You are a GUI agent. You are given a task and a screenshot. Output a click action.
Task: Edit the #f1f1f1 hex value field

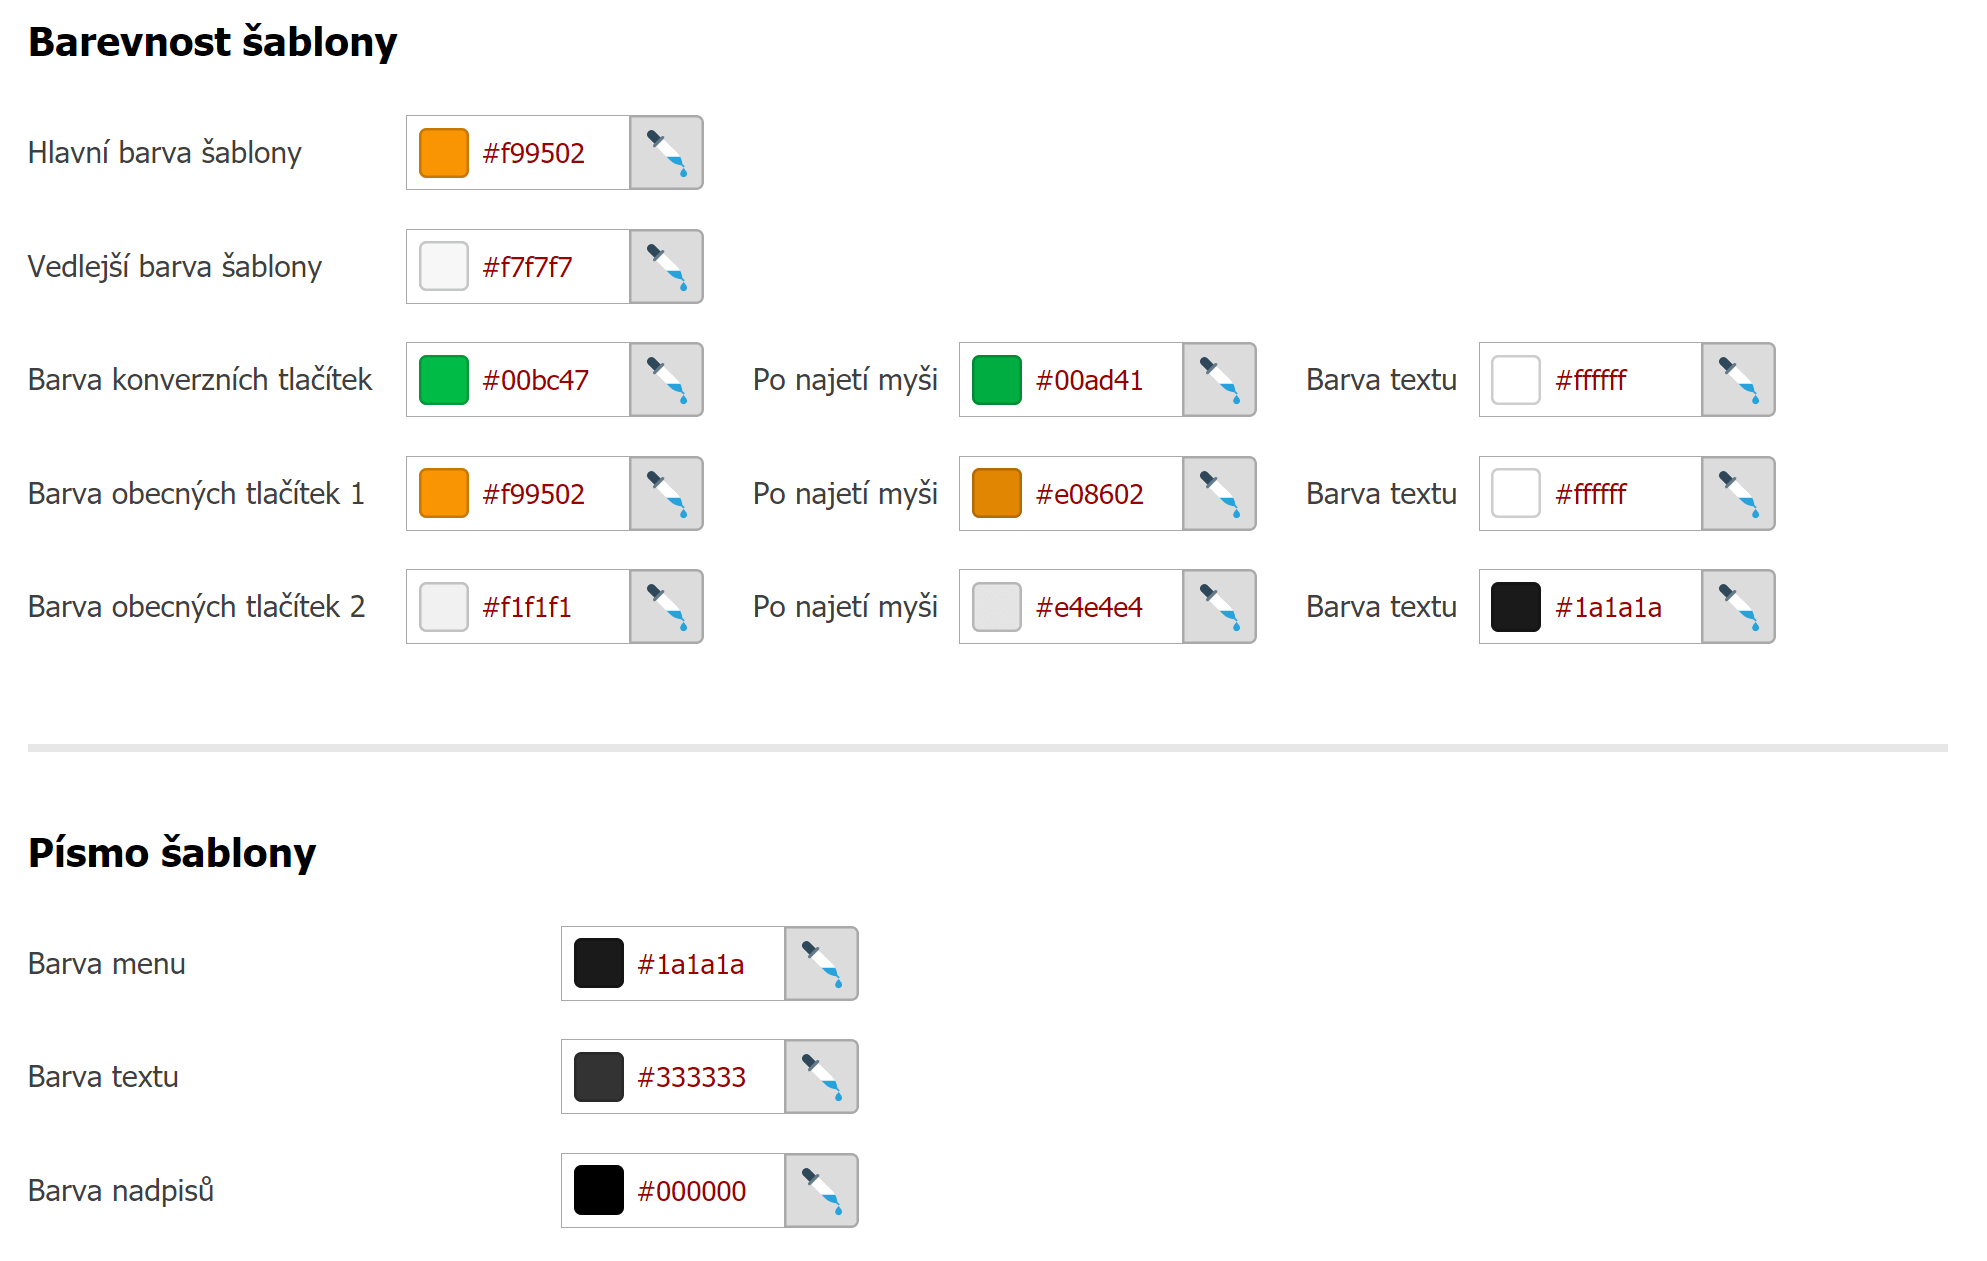[548, 607]
